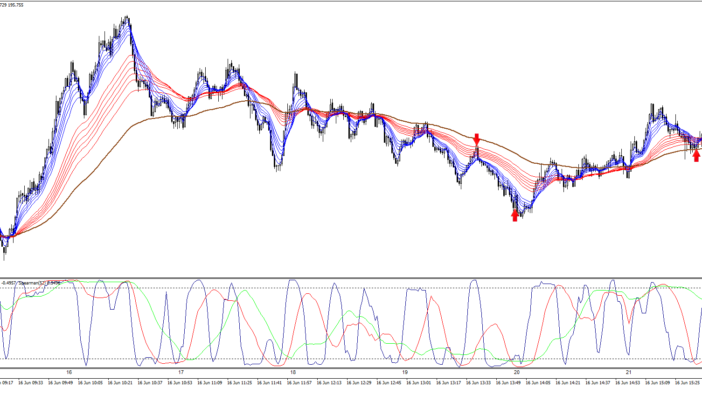
Task: Click the '20' period label on the scale
Action: pyautogui.click(x=517, y=372)
